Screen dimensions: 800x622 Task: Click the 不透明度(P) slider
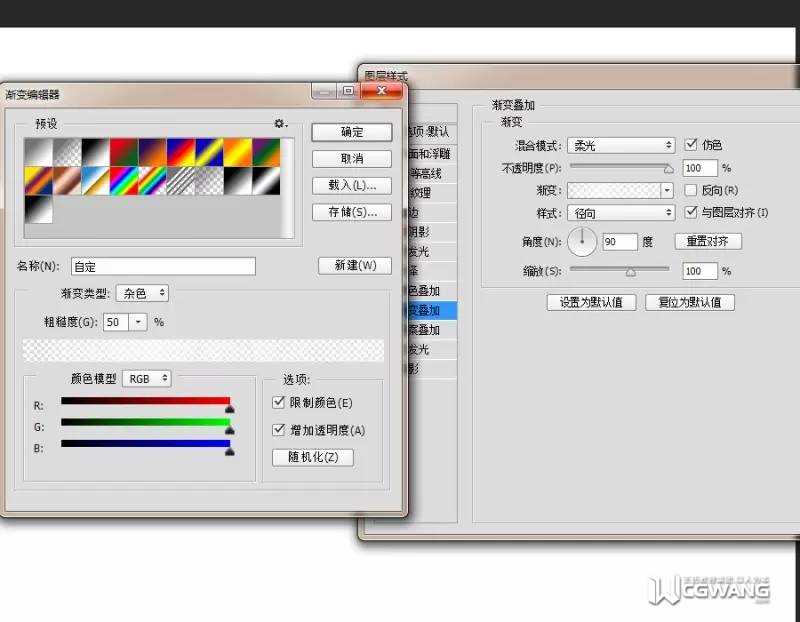[x=621, y=167]
